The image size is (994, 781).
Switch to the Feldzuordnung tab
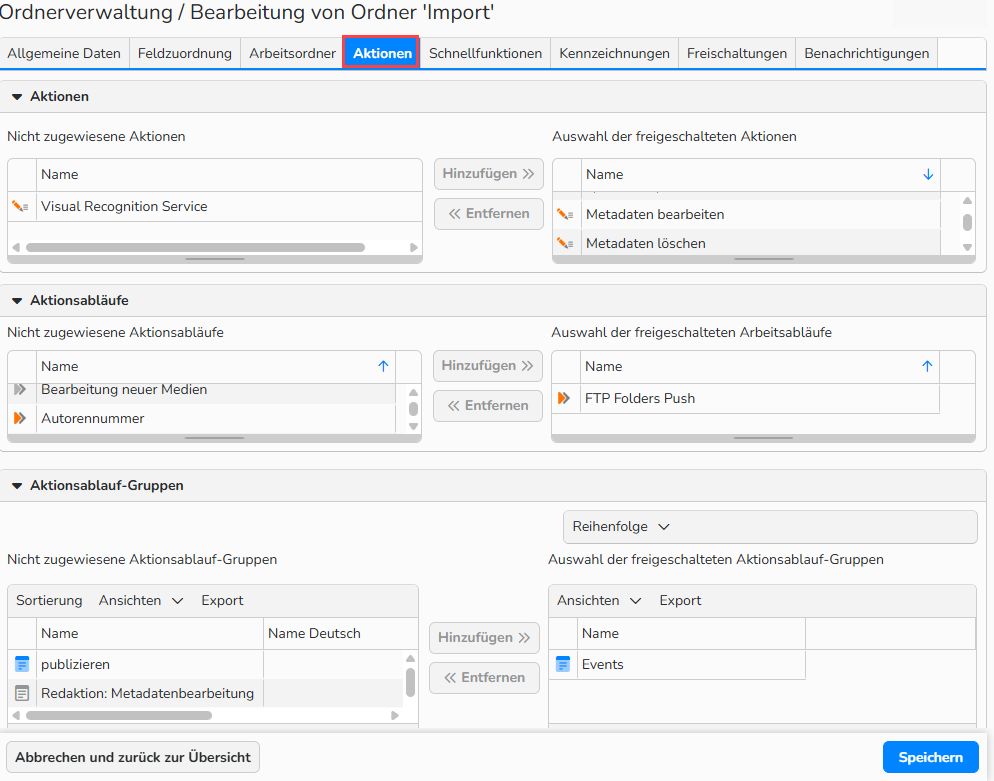(184, 53)
